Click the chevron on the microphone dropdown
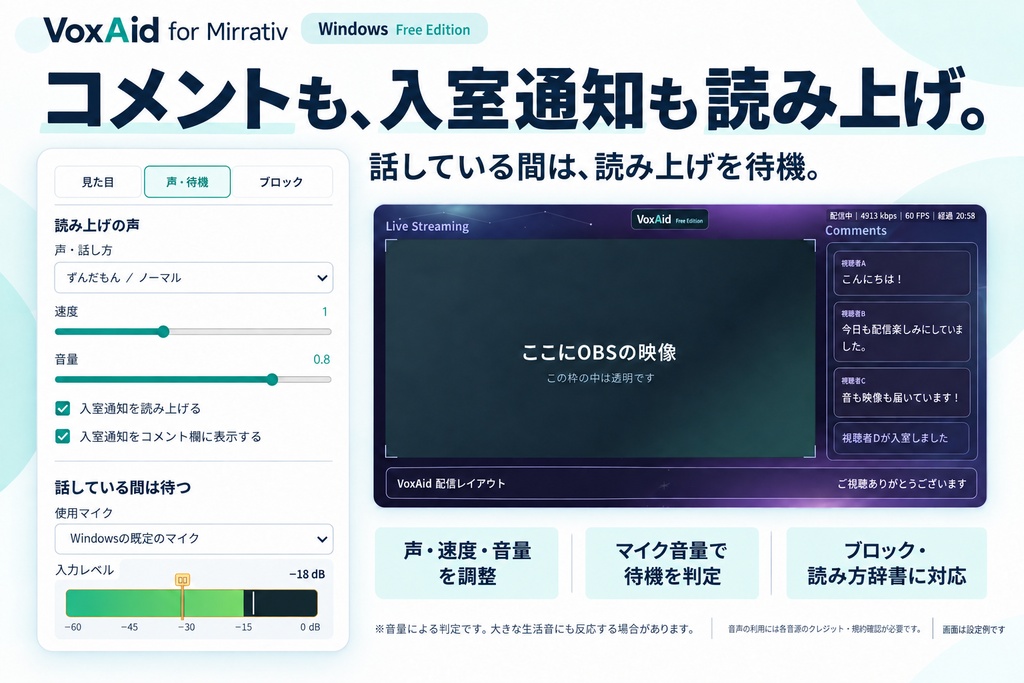1024x683 pixels. point(322,539)
